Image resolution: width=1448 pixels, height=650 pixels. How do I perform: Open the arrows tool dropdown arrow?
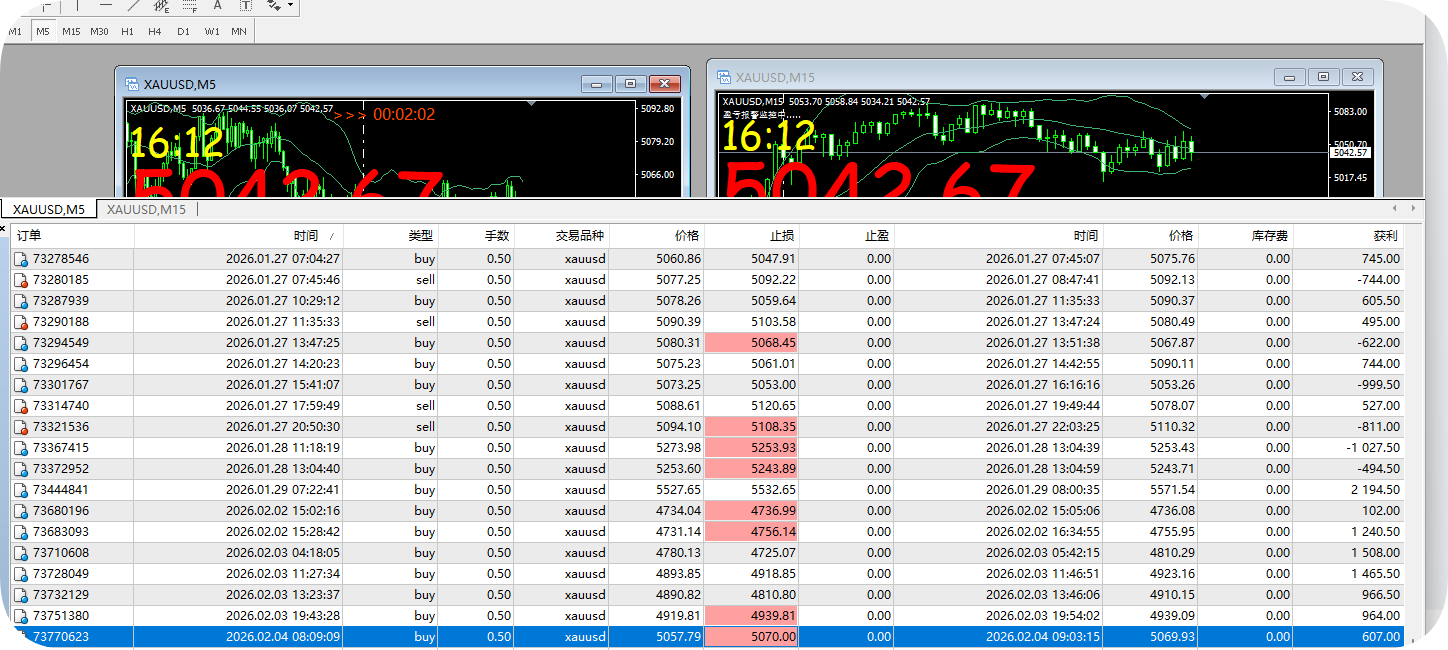[x=290, y=6]
